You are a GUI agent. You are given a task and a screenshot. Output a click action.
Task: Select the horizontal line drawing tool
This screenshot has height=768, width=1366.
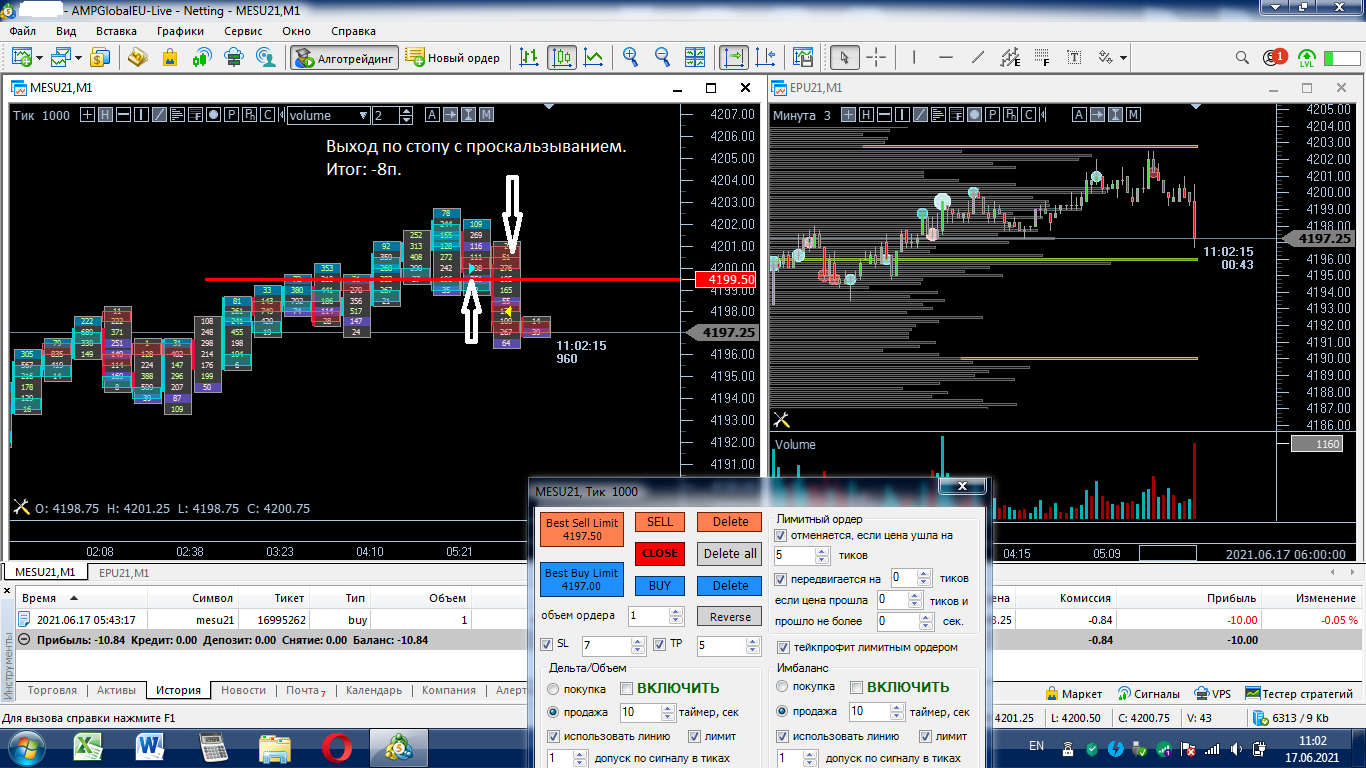[946, 57]
